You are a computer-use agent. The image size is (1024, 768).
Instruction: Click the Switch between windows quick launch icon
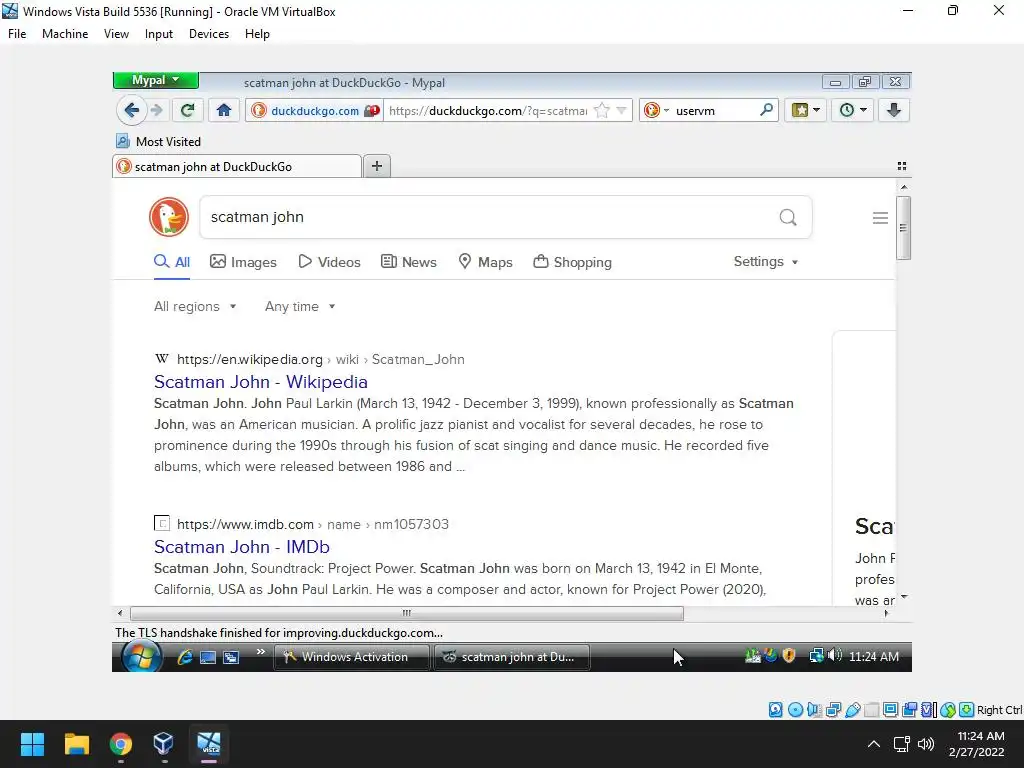click(x=231, y=657)
